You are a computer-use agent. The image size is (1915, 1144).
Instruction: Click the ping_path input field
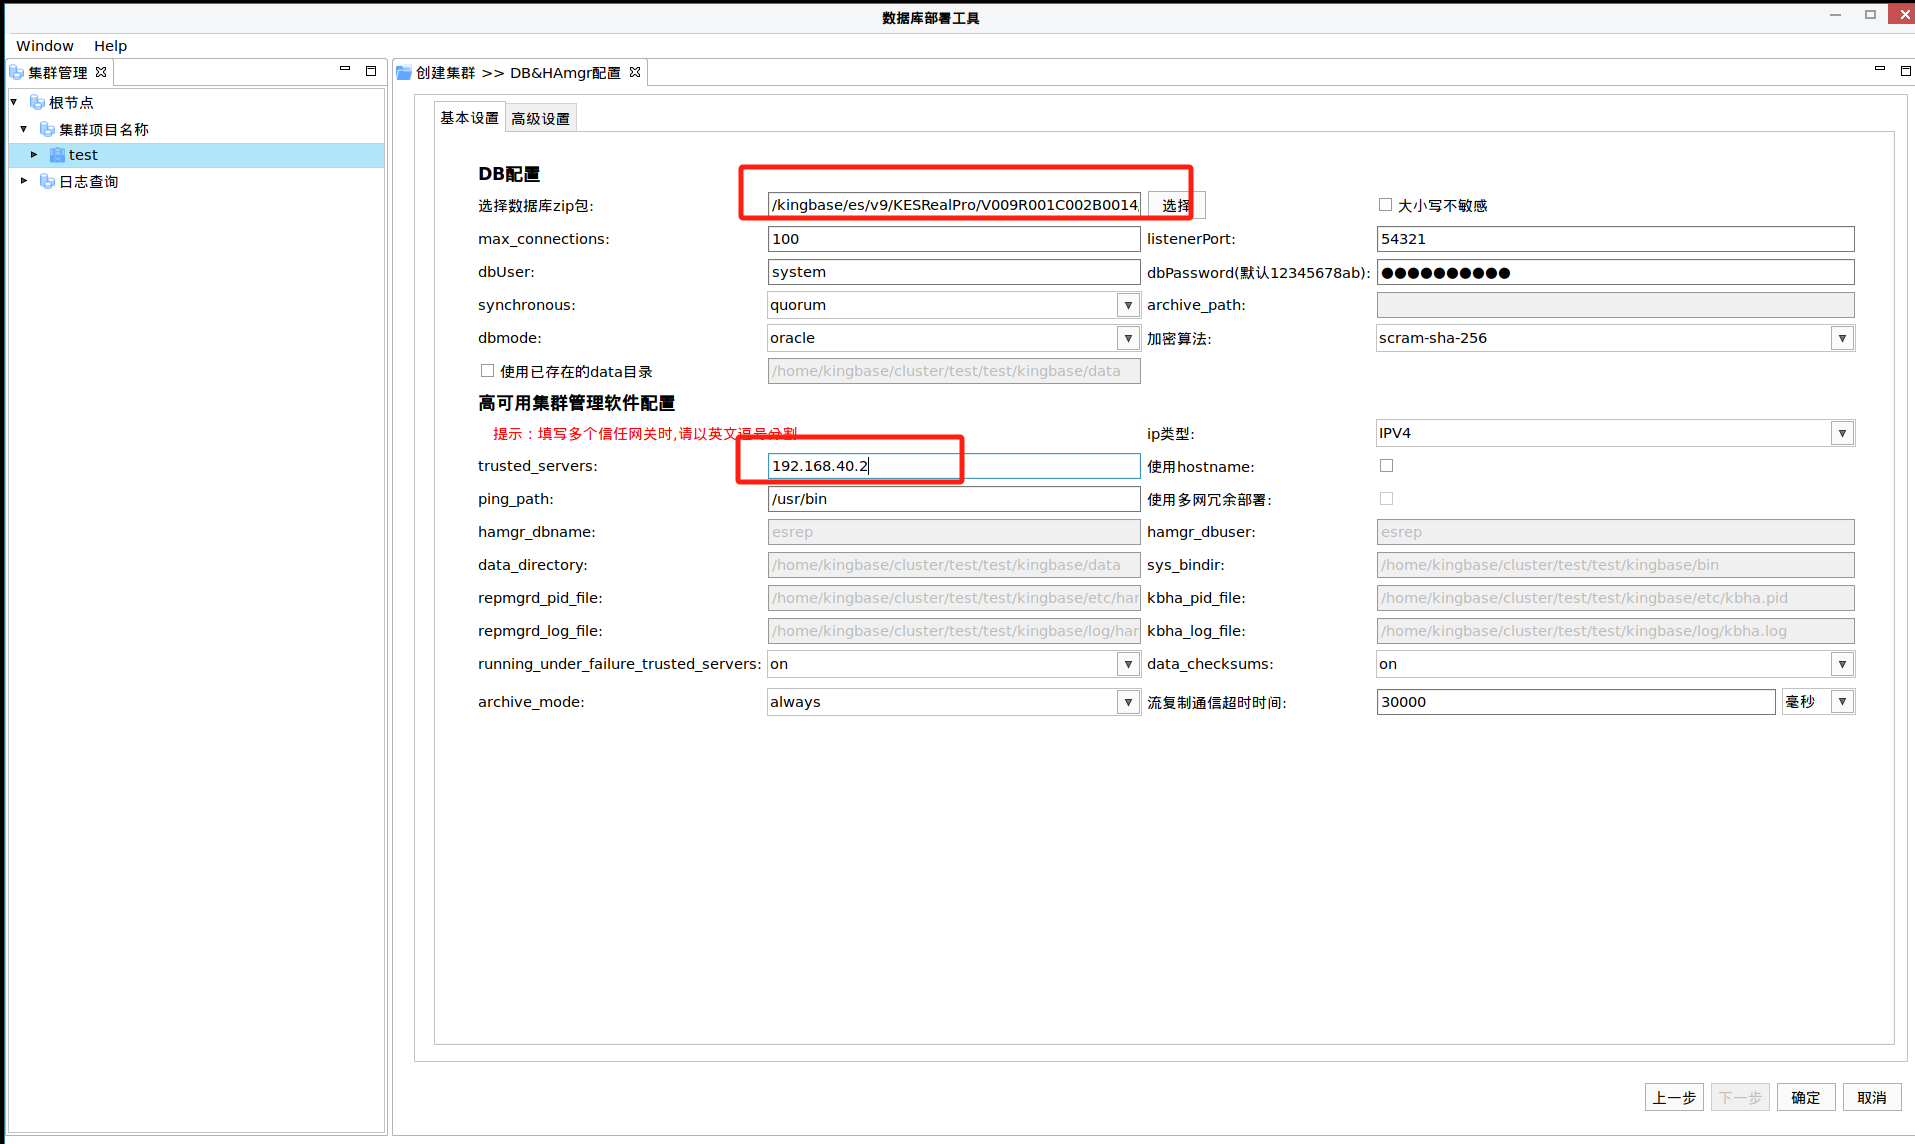click(x=954, y=499)
